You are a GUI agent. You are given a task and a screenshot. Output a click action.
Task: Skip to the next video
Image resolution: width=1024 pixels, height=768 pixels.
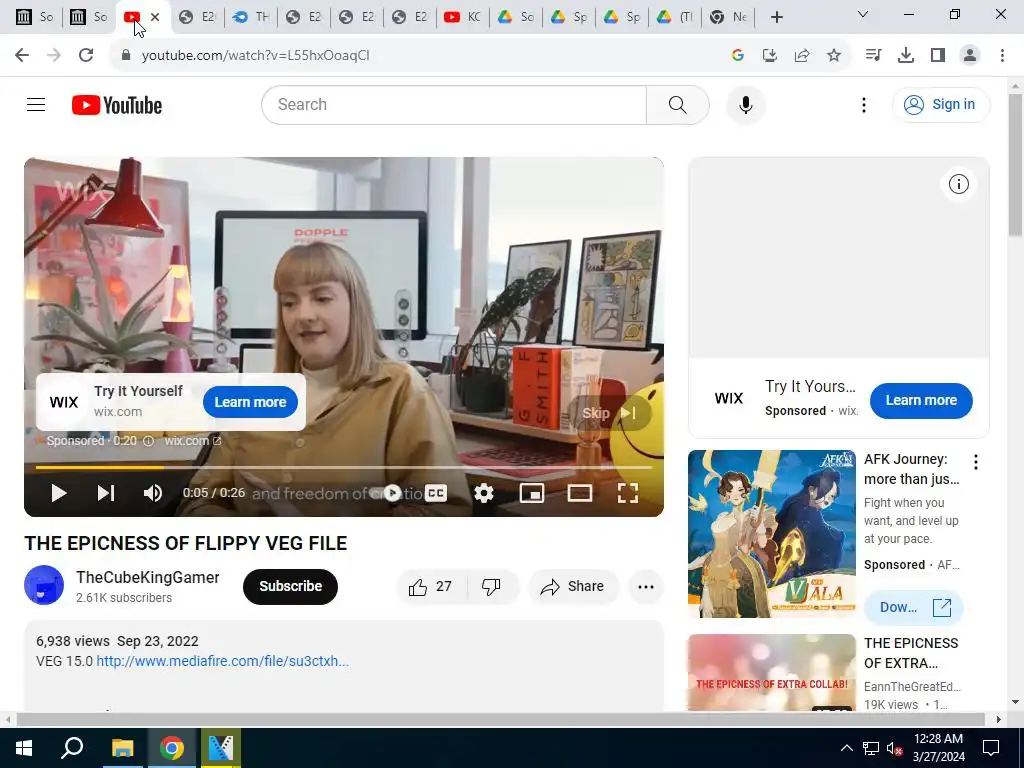tap(106, 493)
